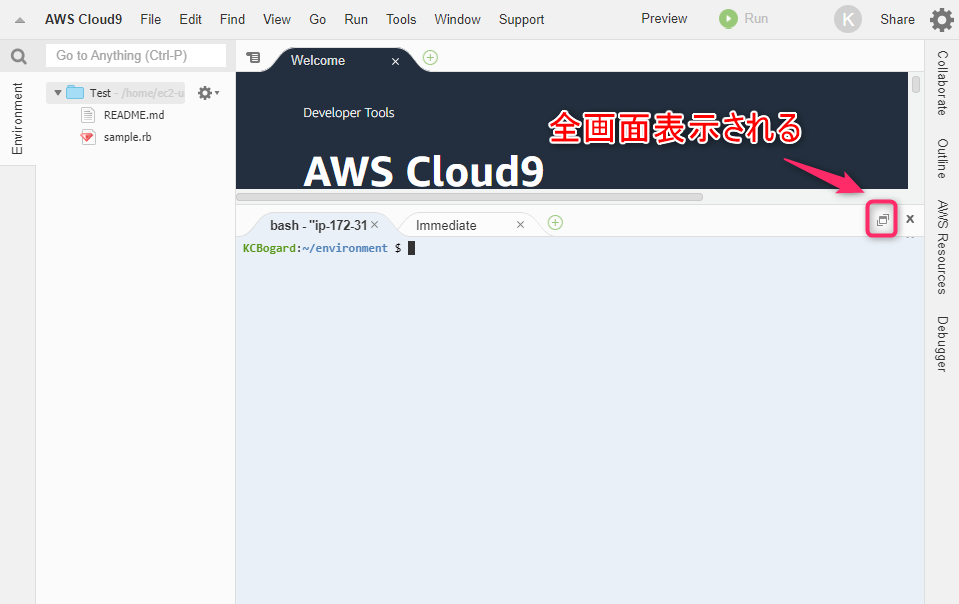The width and height of the screenshot is (959, 604).
Task: Open the Support menu
Action: pyautogui.click(x=521, y=20)
